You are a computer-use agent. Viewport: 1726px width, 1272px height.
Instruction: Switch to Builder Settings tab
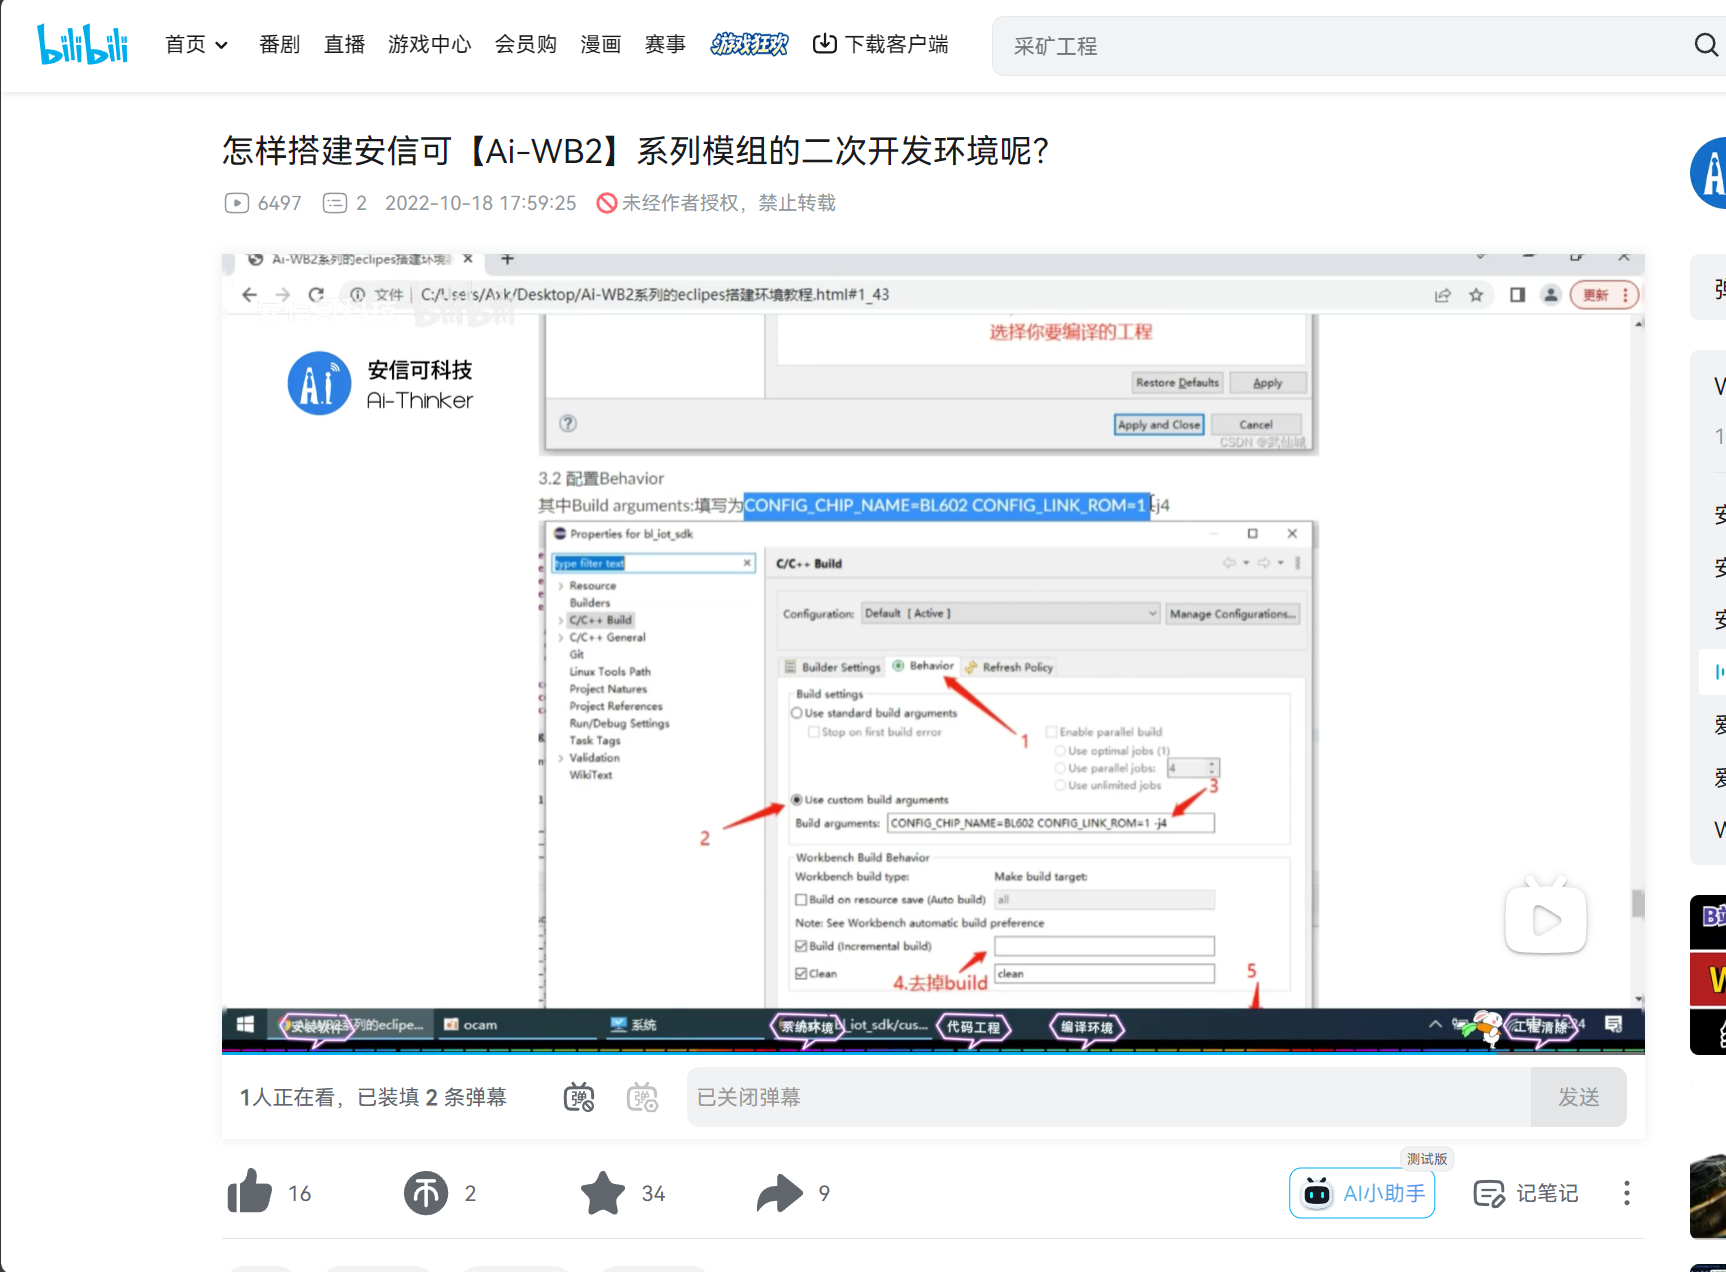tap(832, 666)
